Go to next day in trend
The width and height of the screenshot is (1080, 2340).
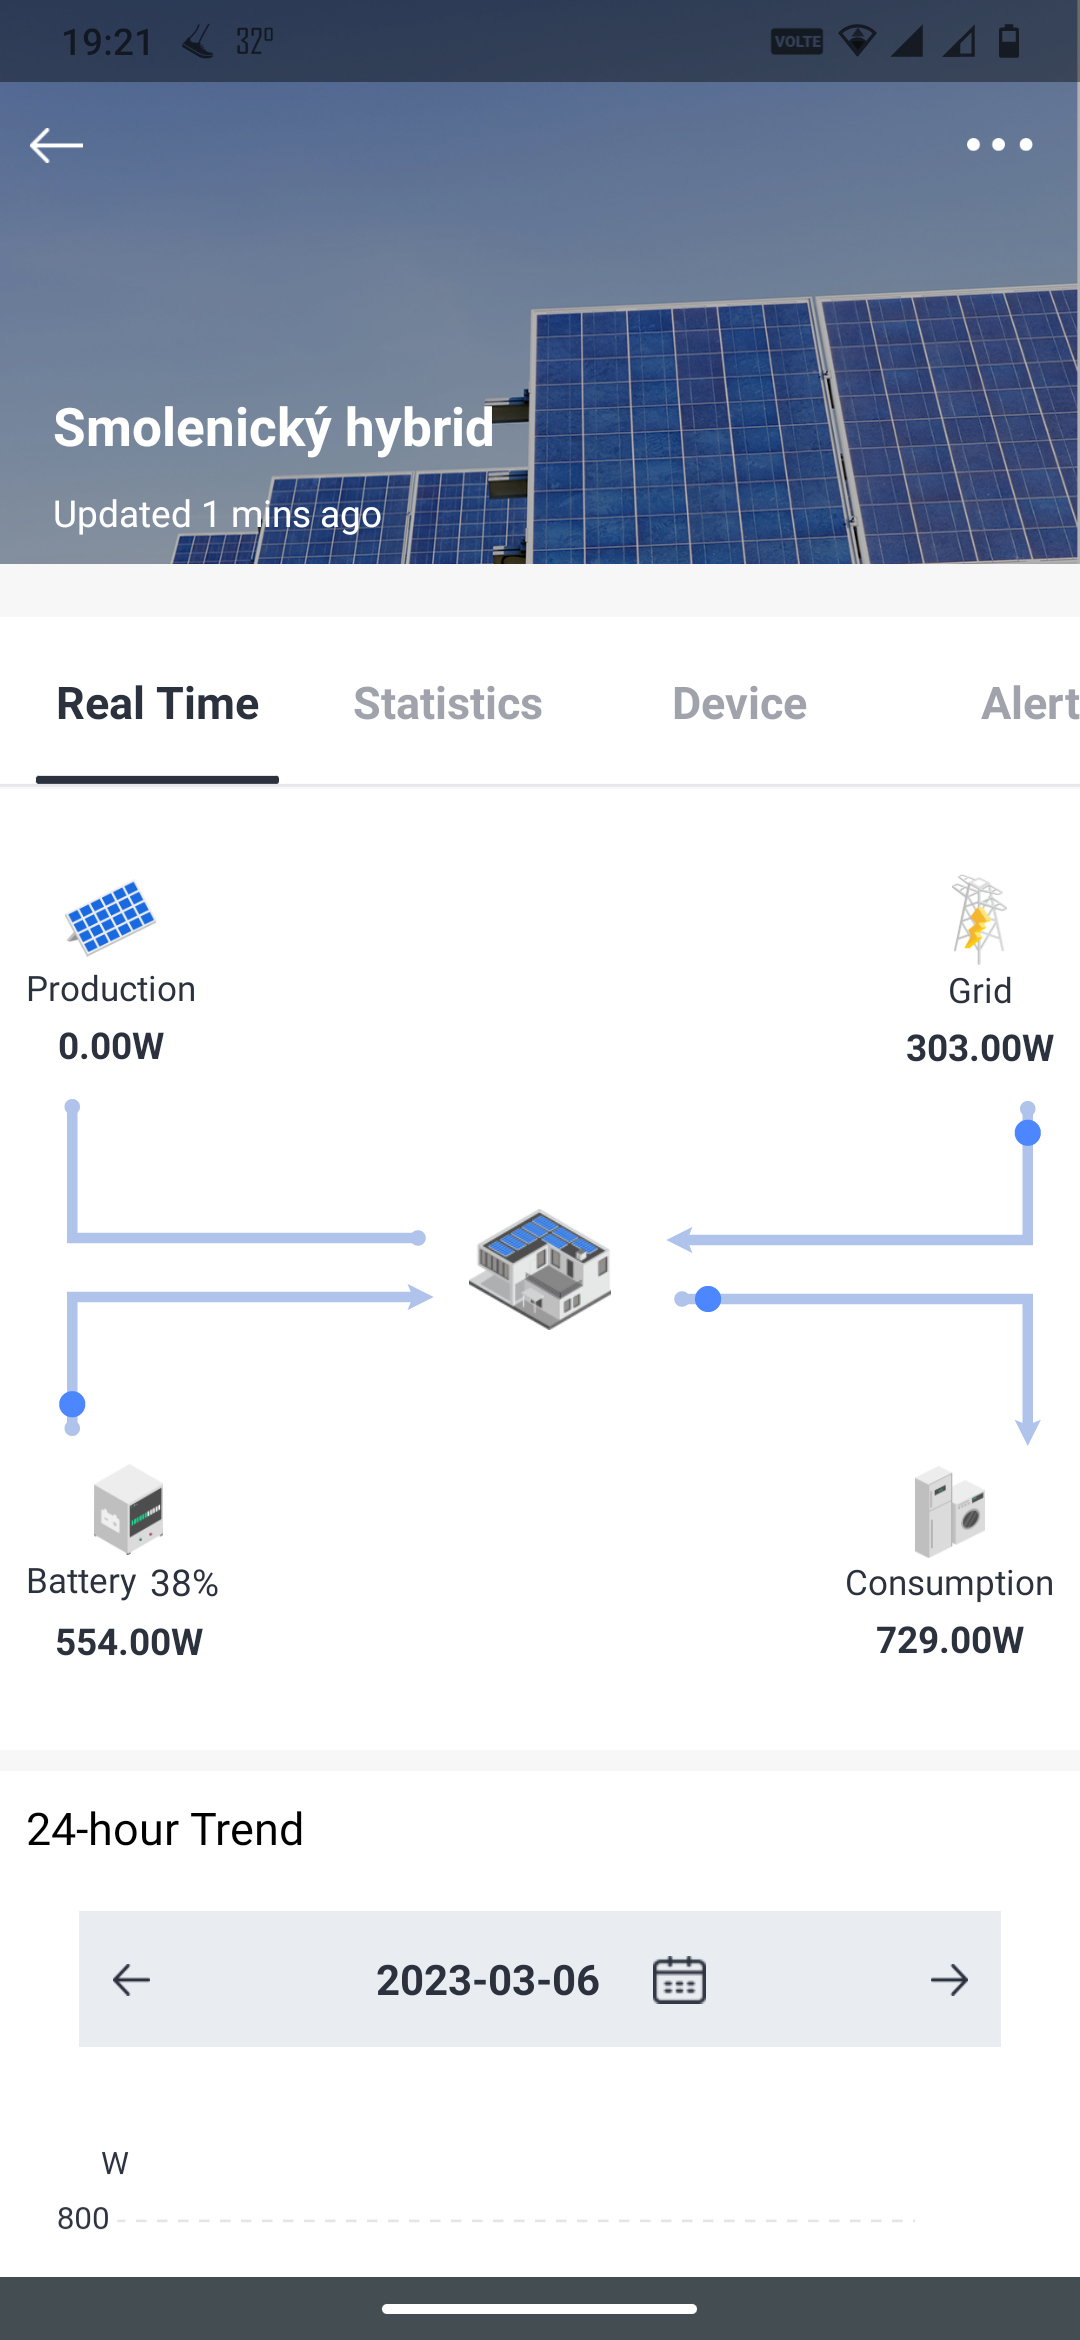tap(949, 1979)
